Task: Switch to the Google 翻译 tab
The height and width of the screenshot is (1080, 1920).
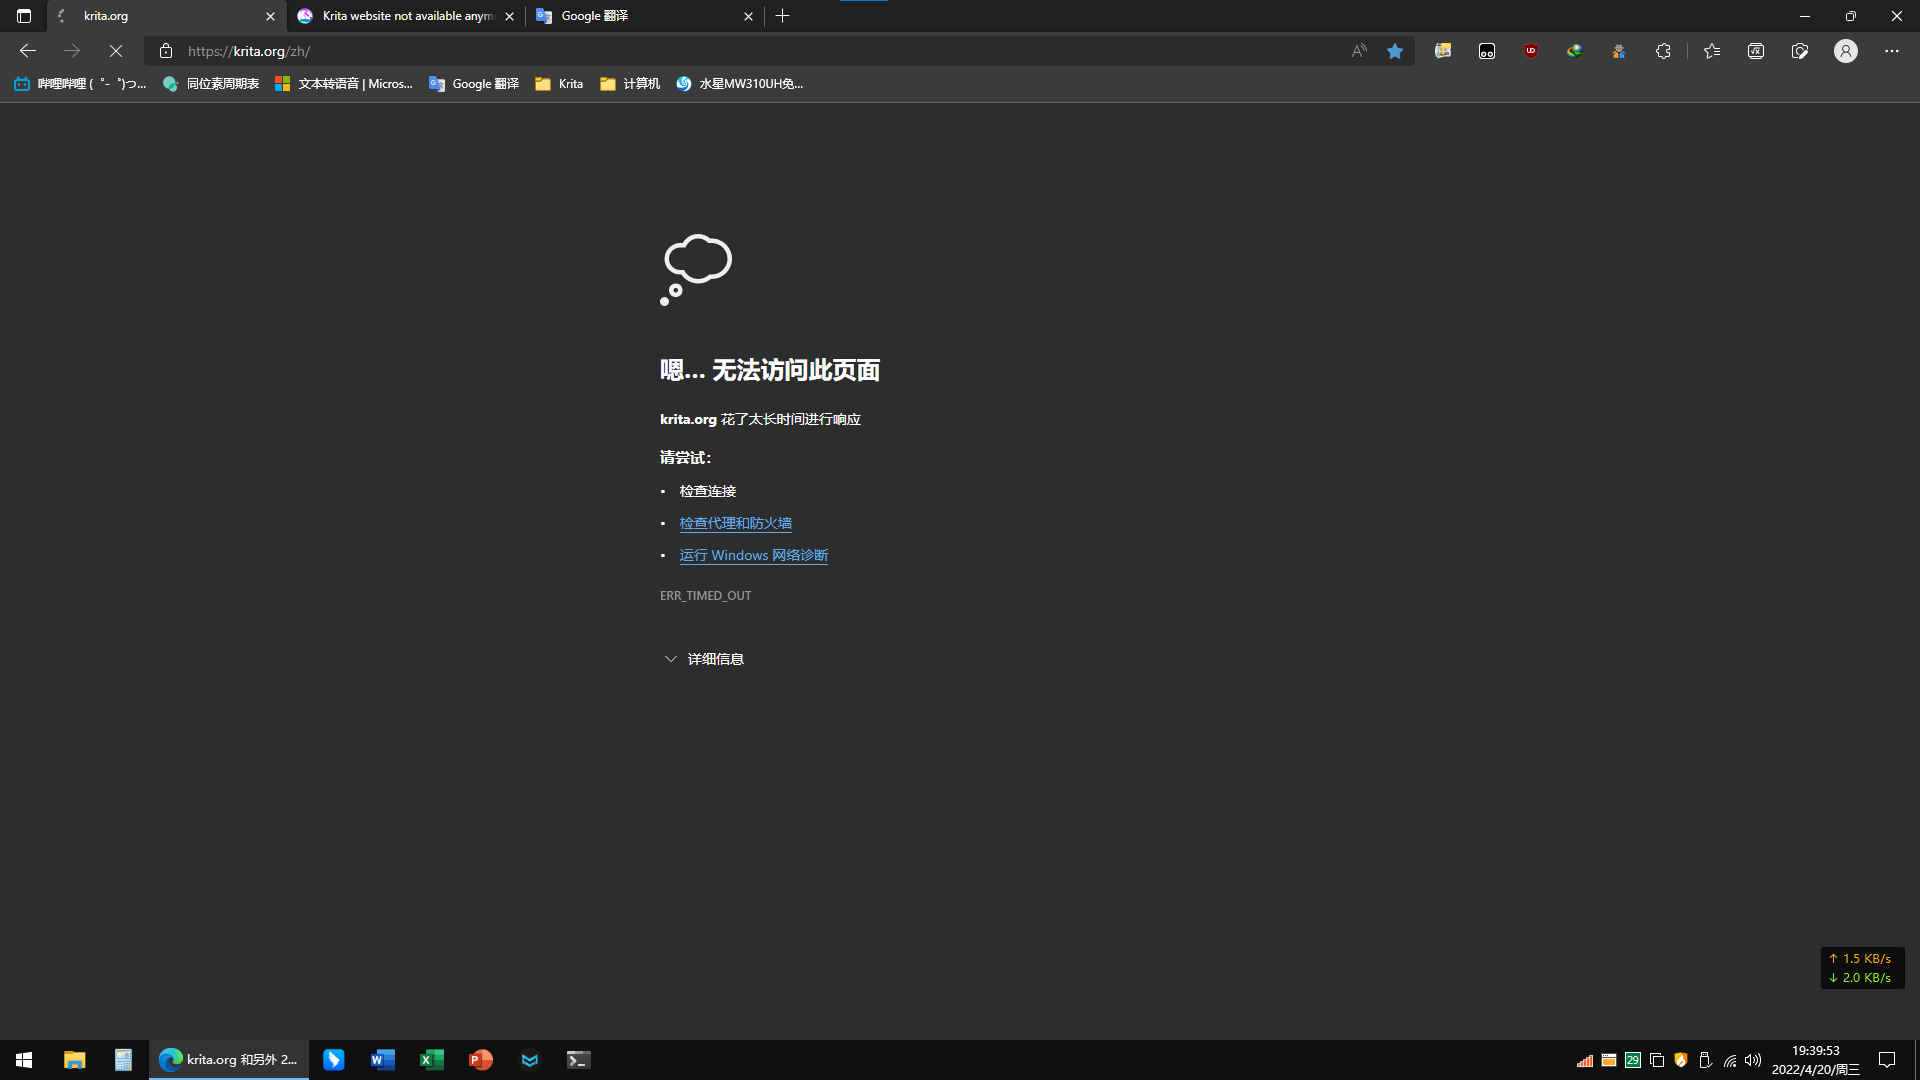Action: [640, 16]
